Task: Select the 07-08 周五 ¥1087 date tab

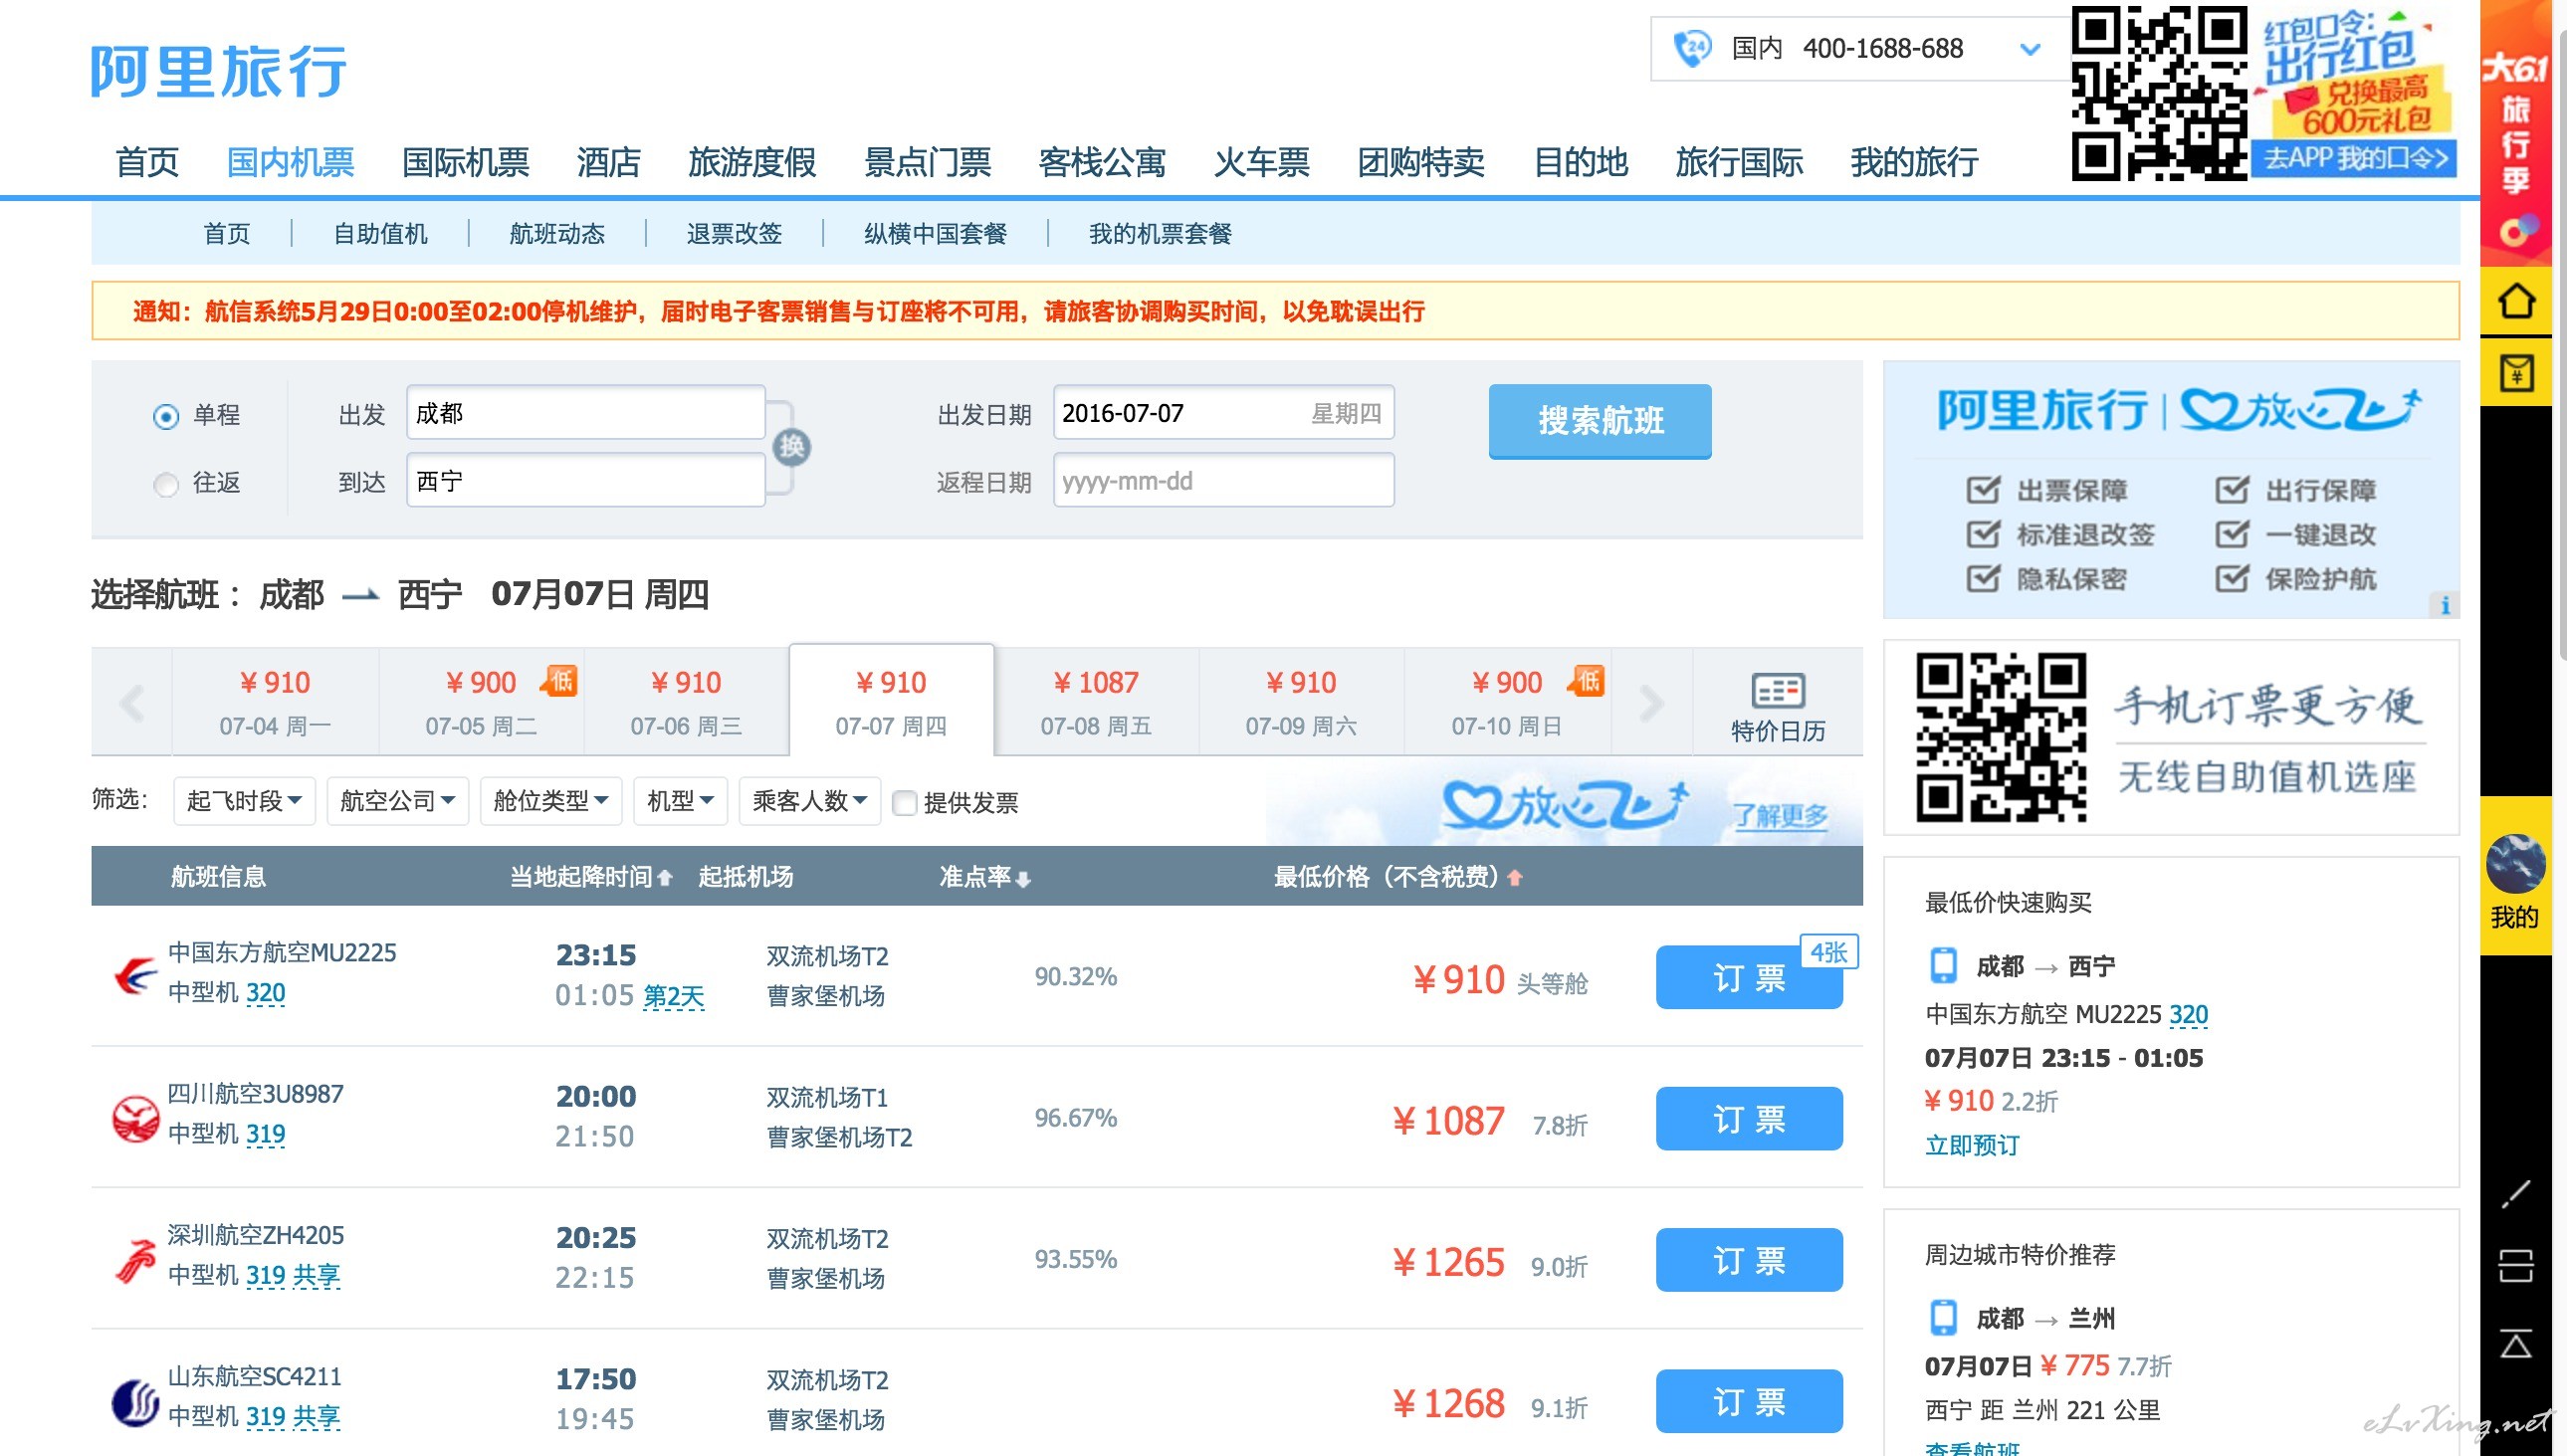Action: [1096, 702]
